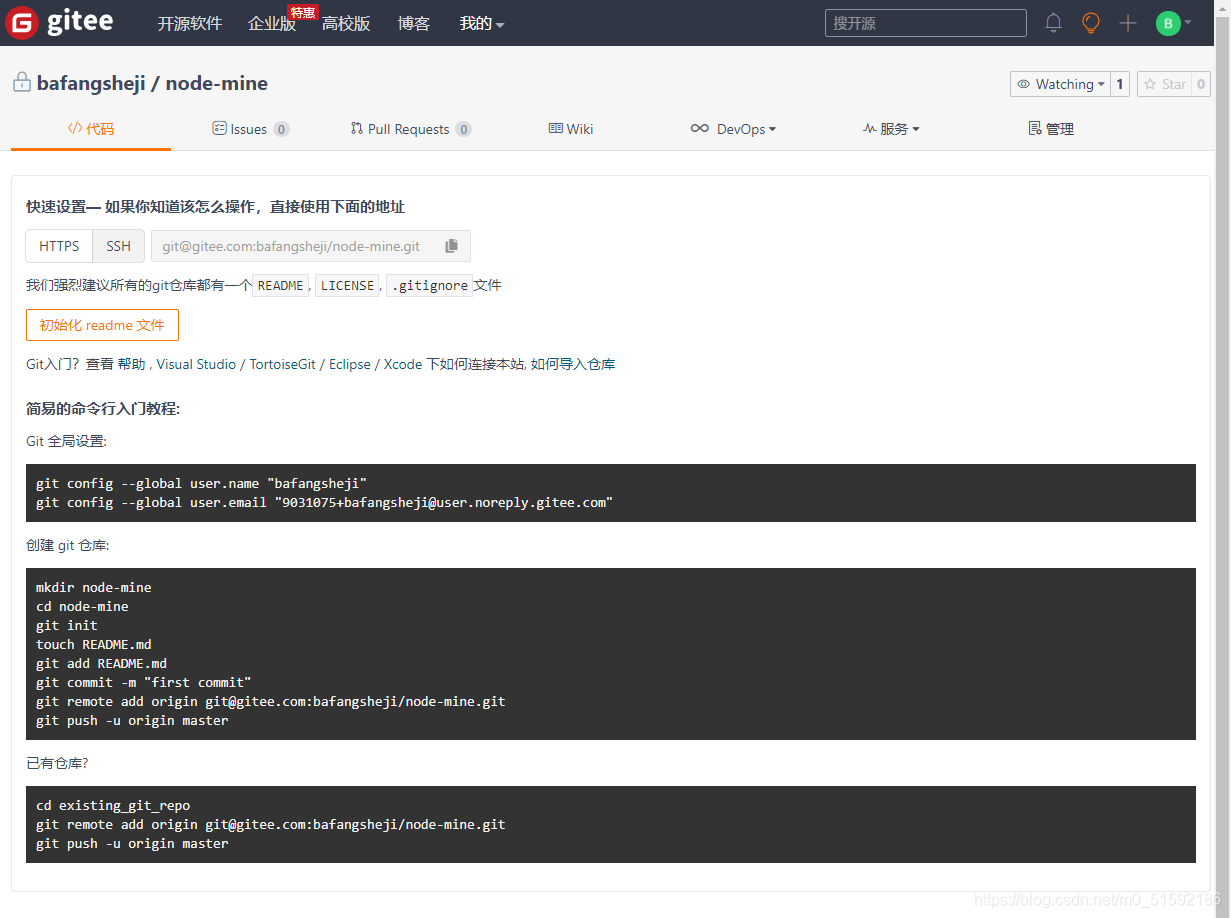The image size is (1231, 918).
Task: Click the touch README.md command line
Action: [94, 644]
